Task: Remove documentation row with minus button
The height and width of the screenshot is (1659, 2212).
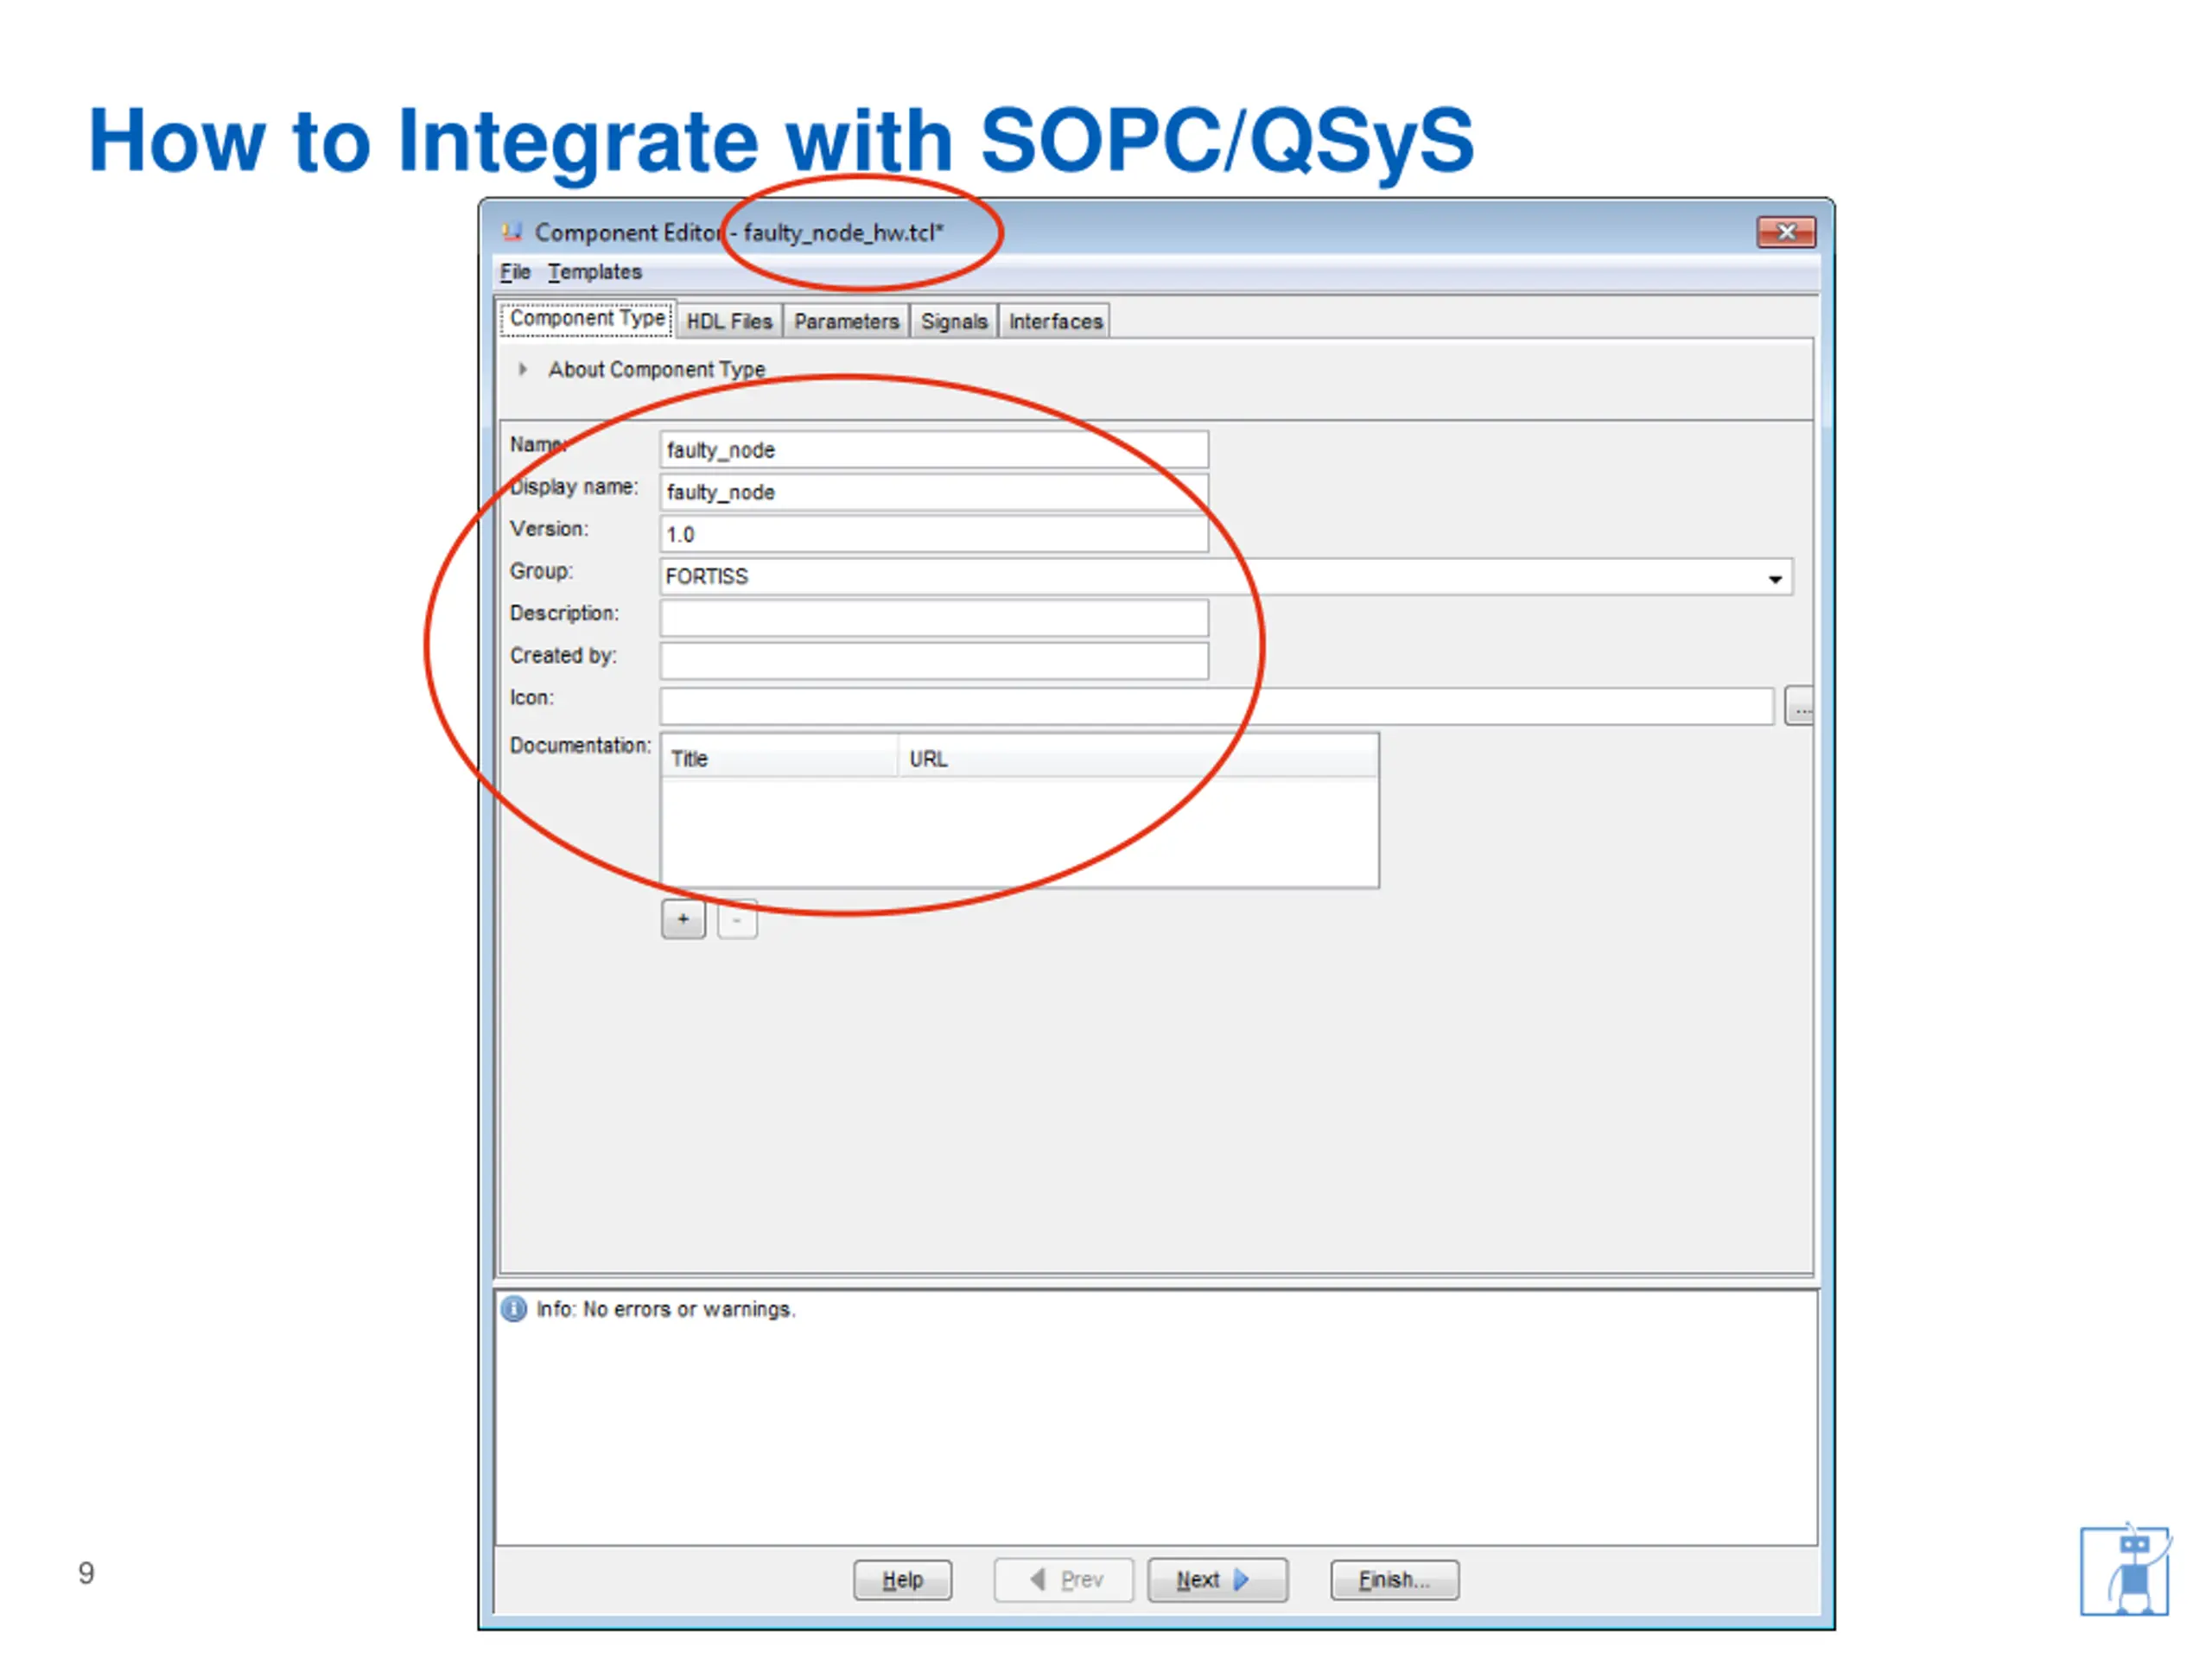Action: 737,919
